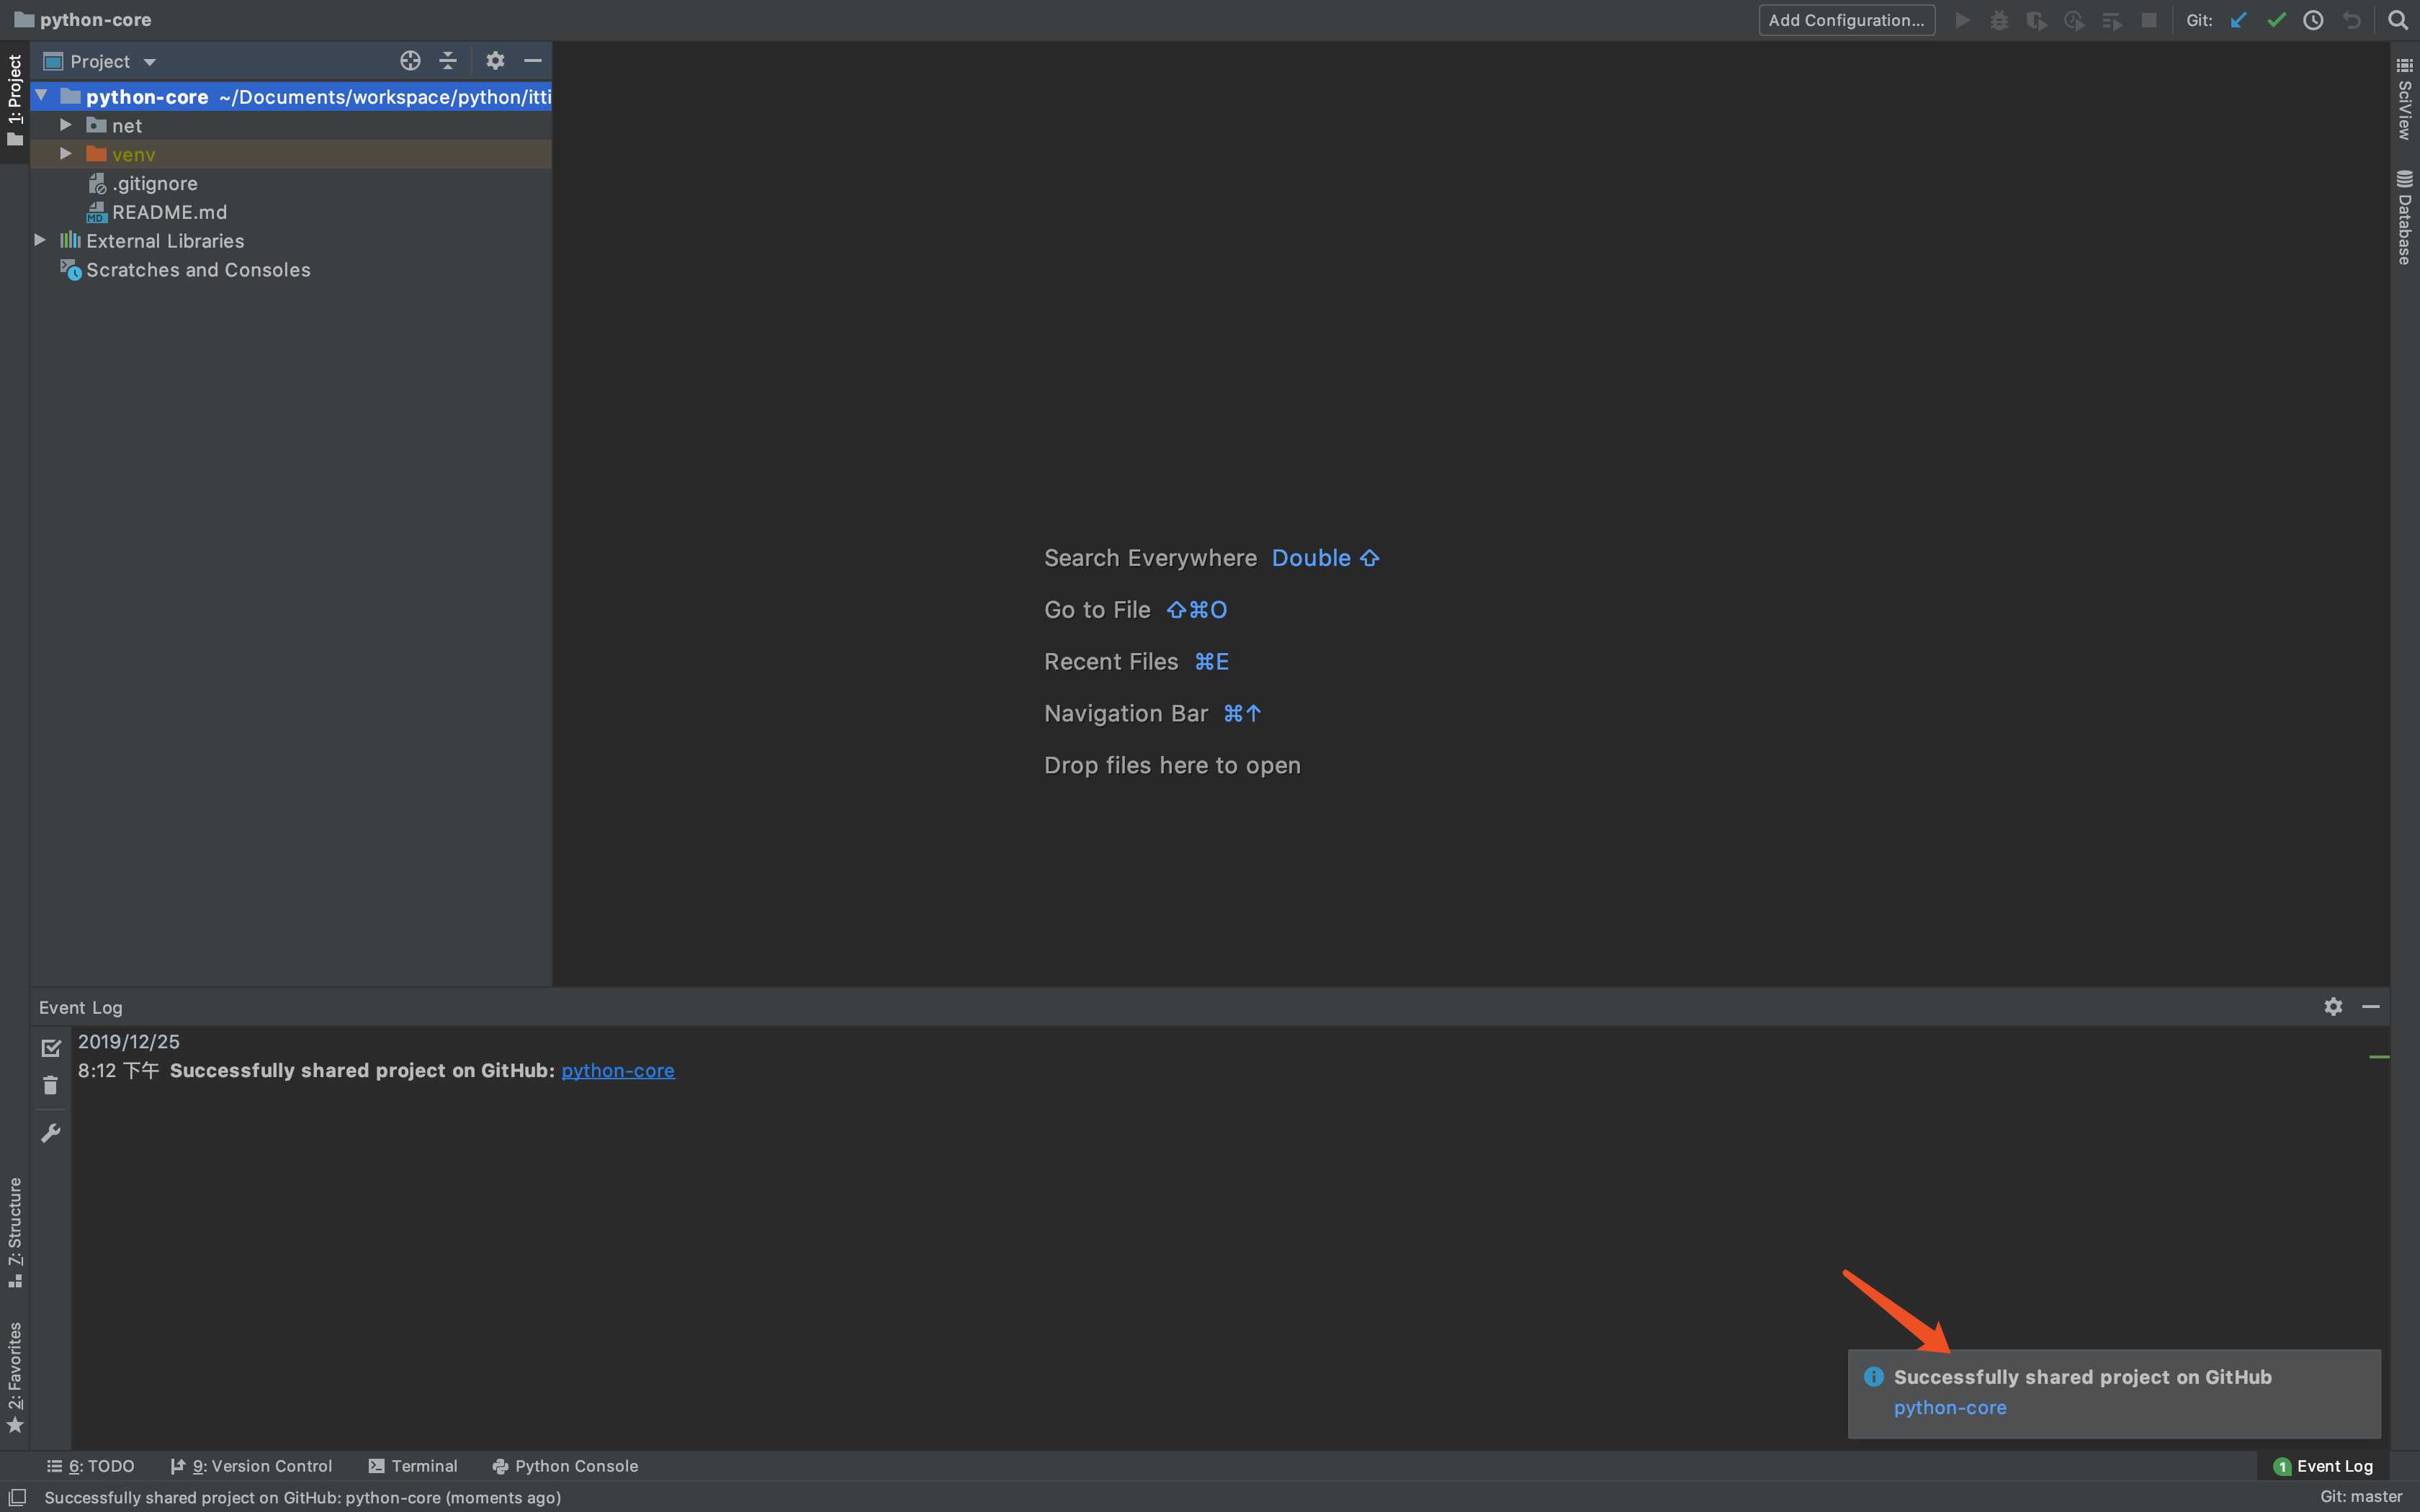Click the Git Rollback icon
The height and width of the screenshot is (1512, 2420).
coord(2352,20)
